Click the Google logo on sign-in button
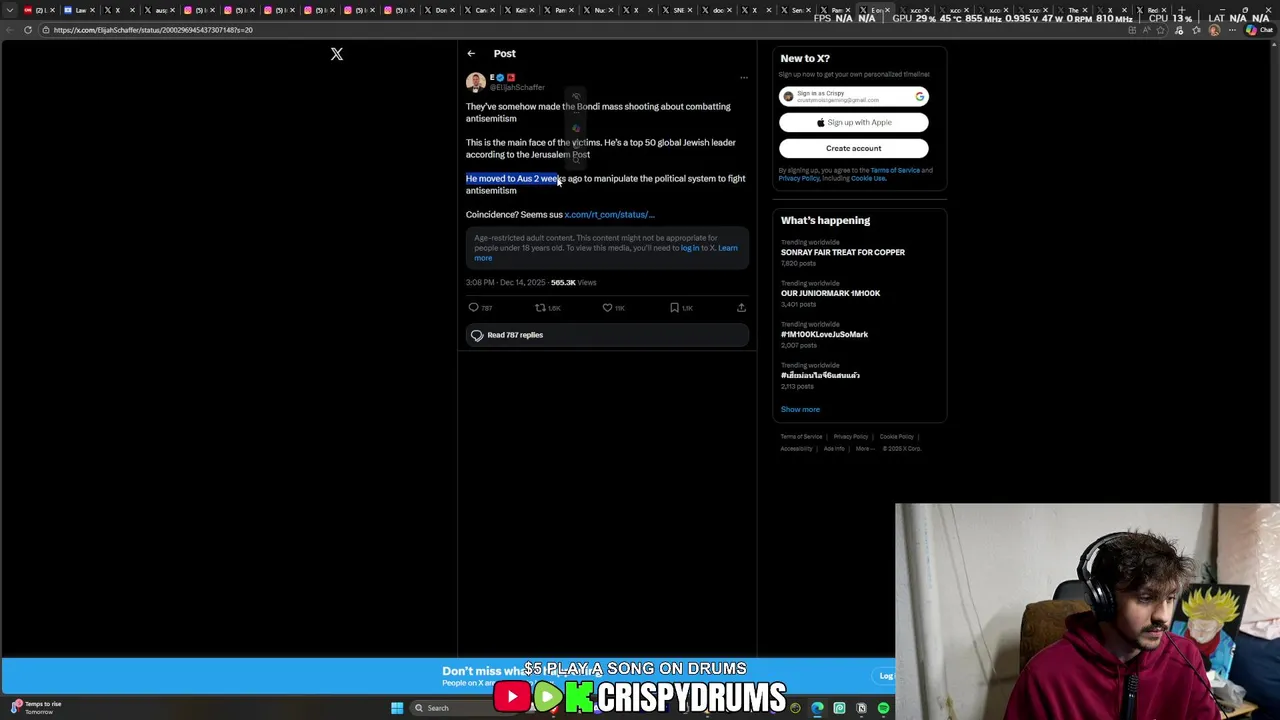This screenshot has height=720, width=1280. tap(920, 96)
